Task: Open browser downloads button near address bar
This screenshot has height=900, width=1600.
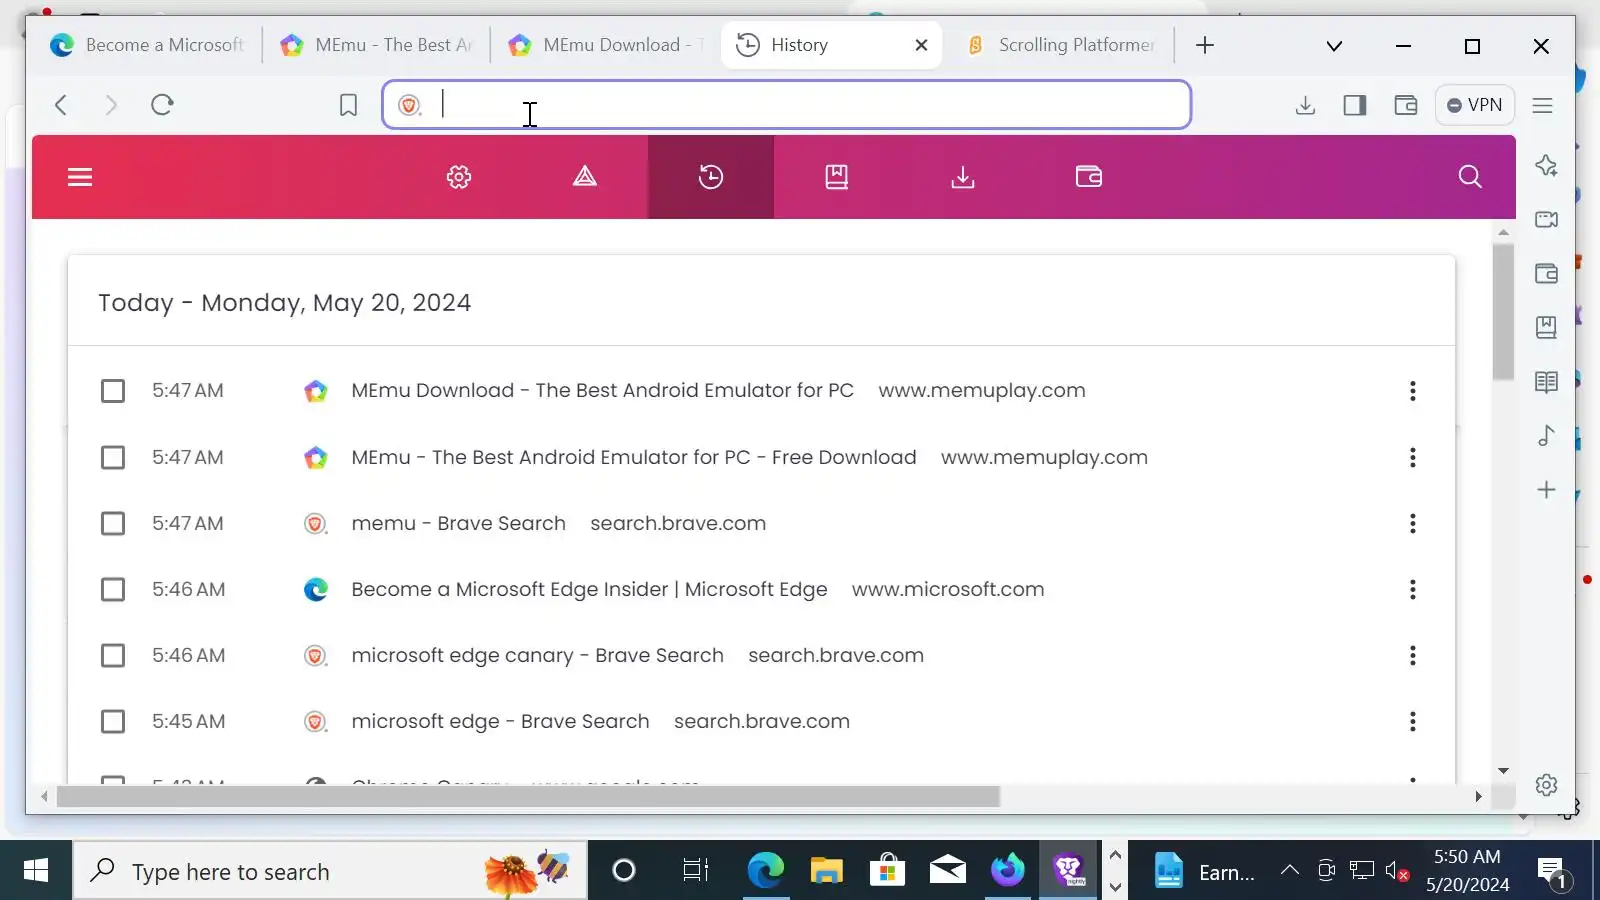Action: point(1305,105)
